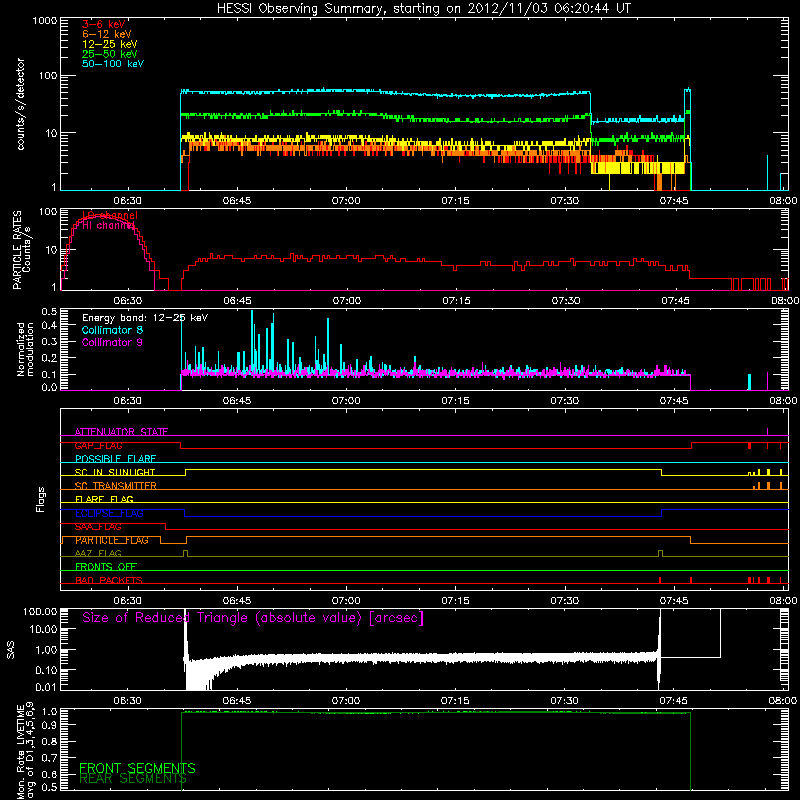Click 07:45 time label under SAS panel

(x=673, y=701)
